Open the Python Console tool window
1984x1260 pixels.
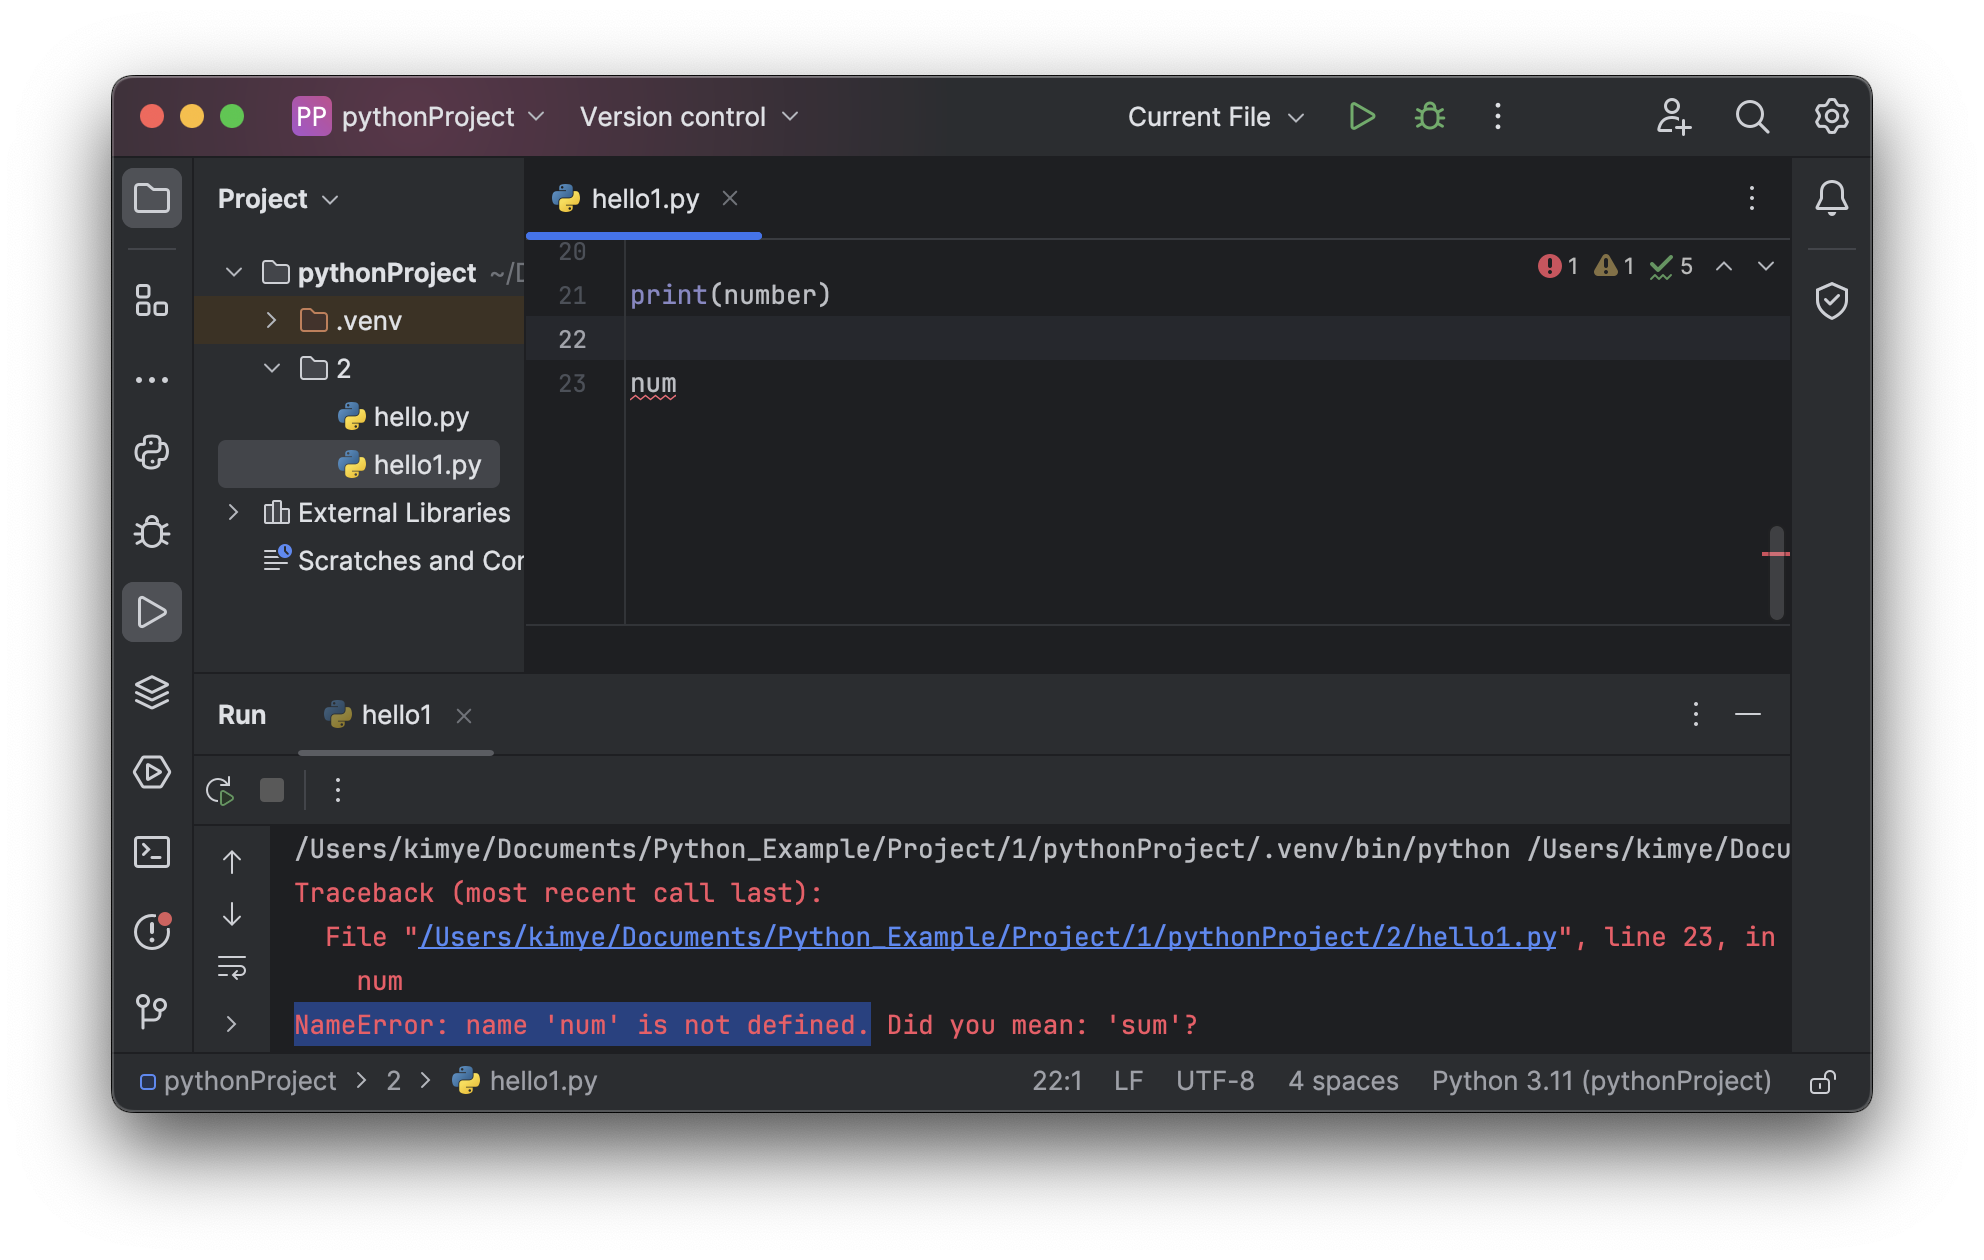152,452
